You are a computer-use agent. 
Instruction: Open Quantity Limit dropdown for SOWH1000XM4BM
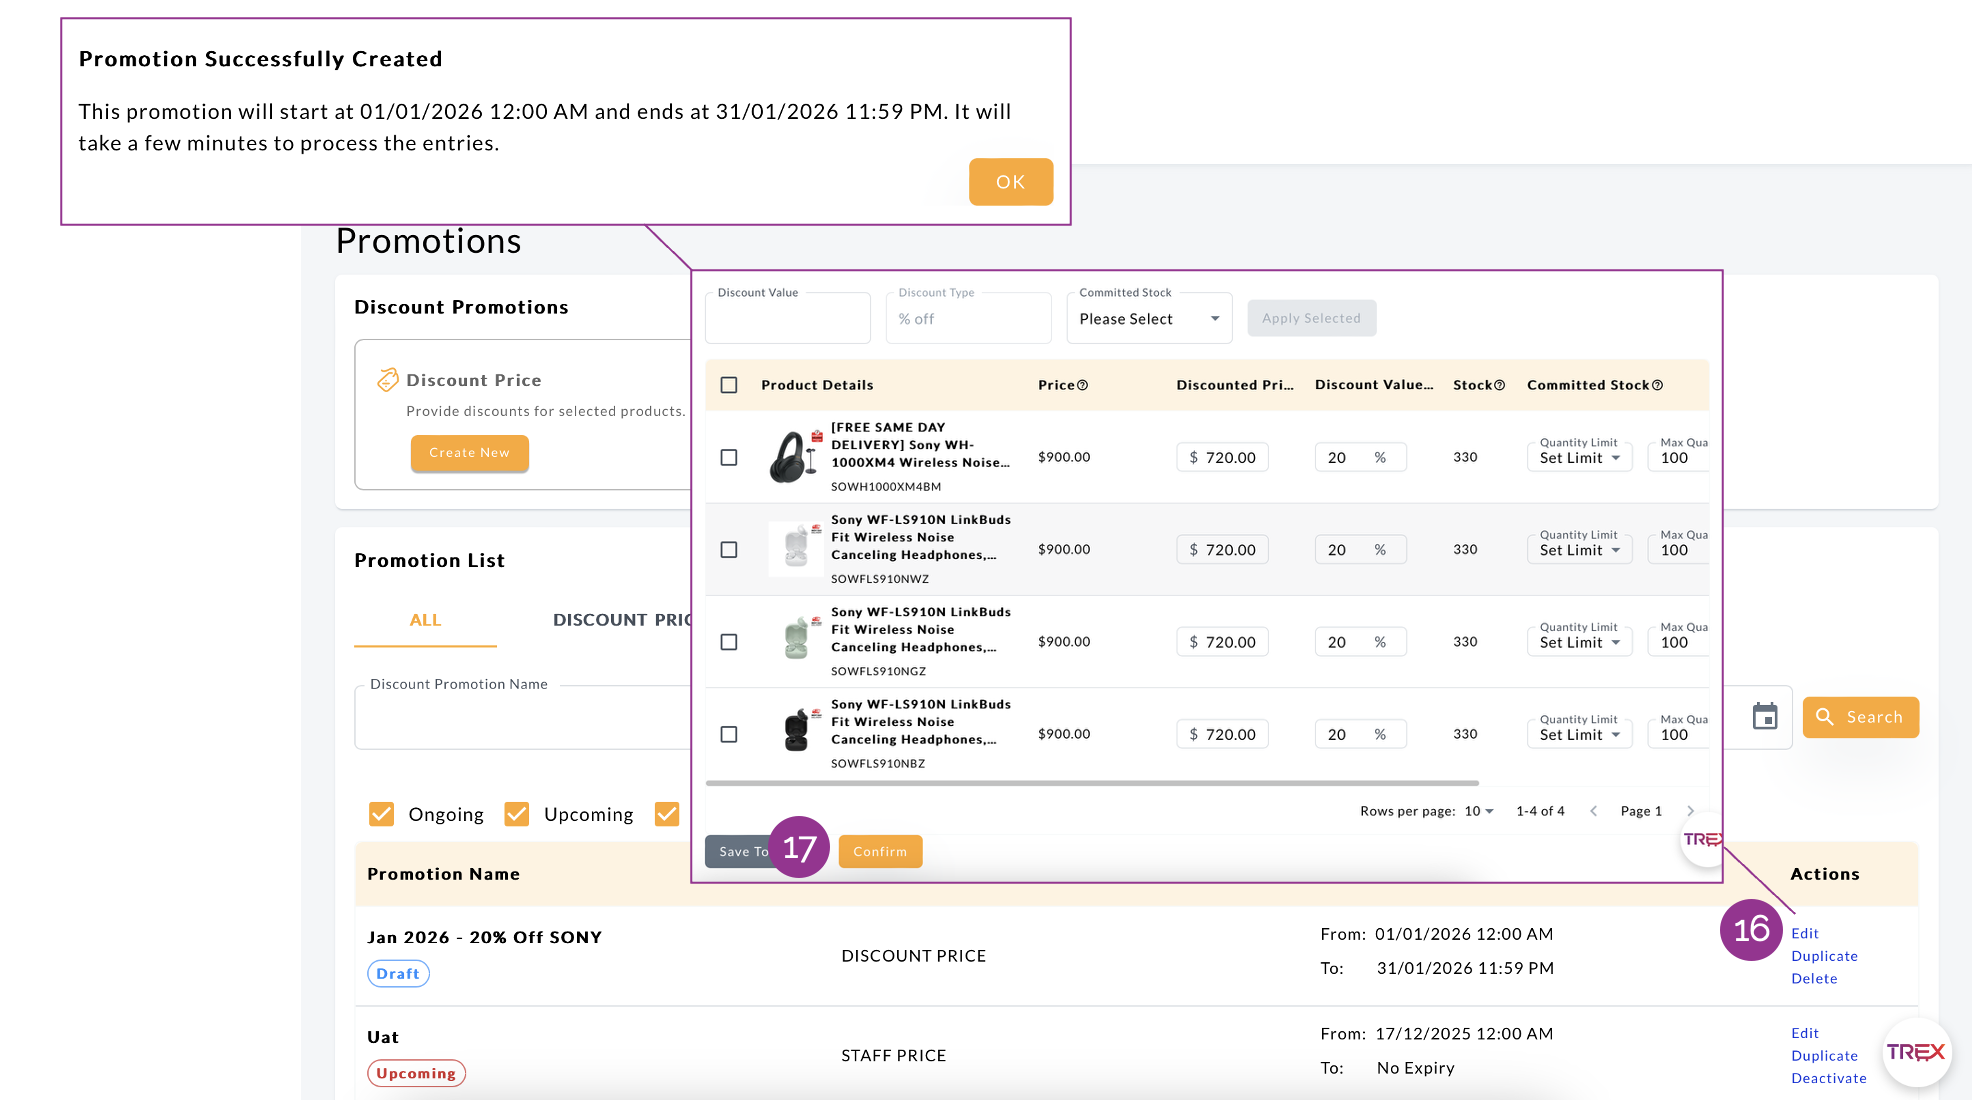(1579, 458)
